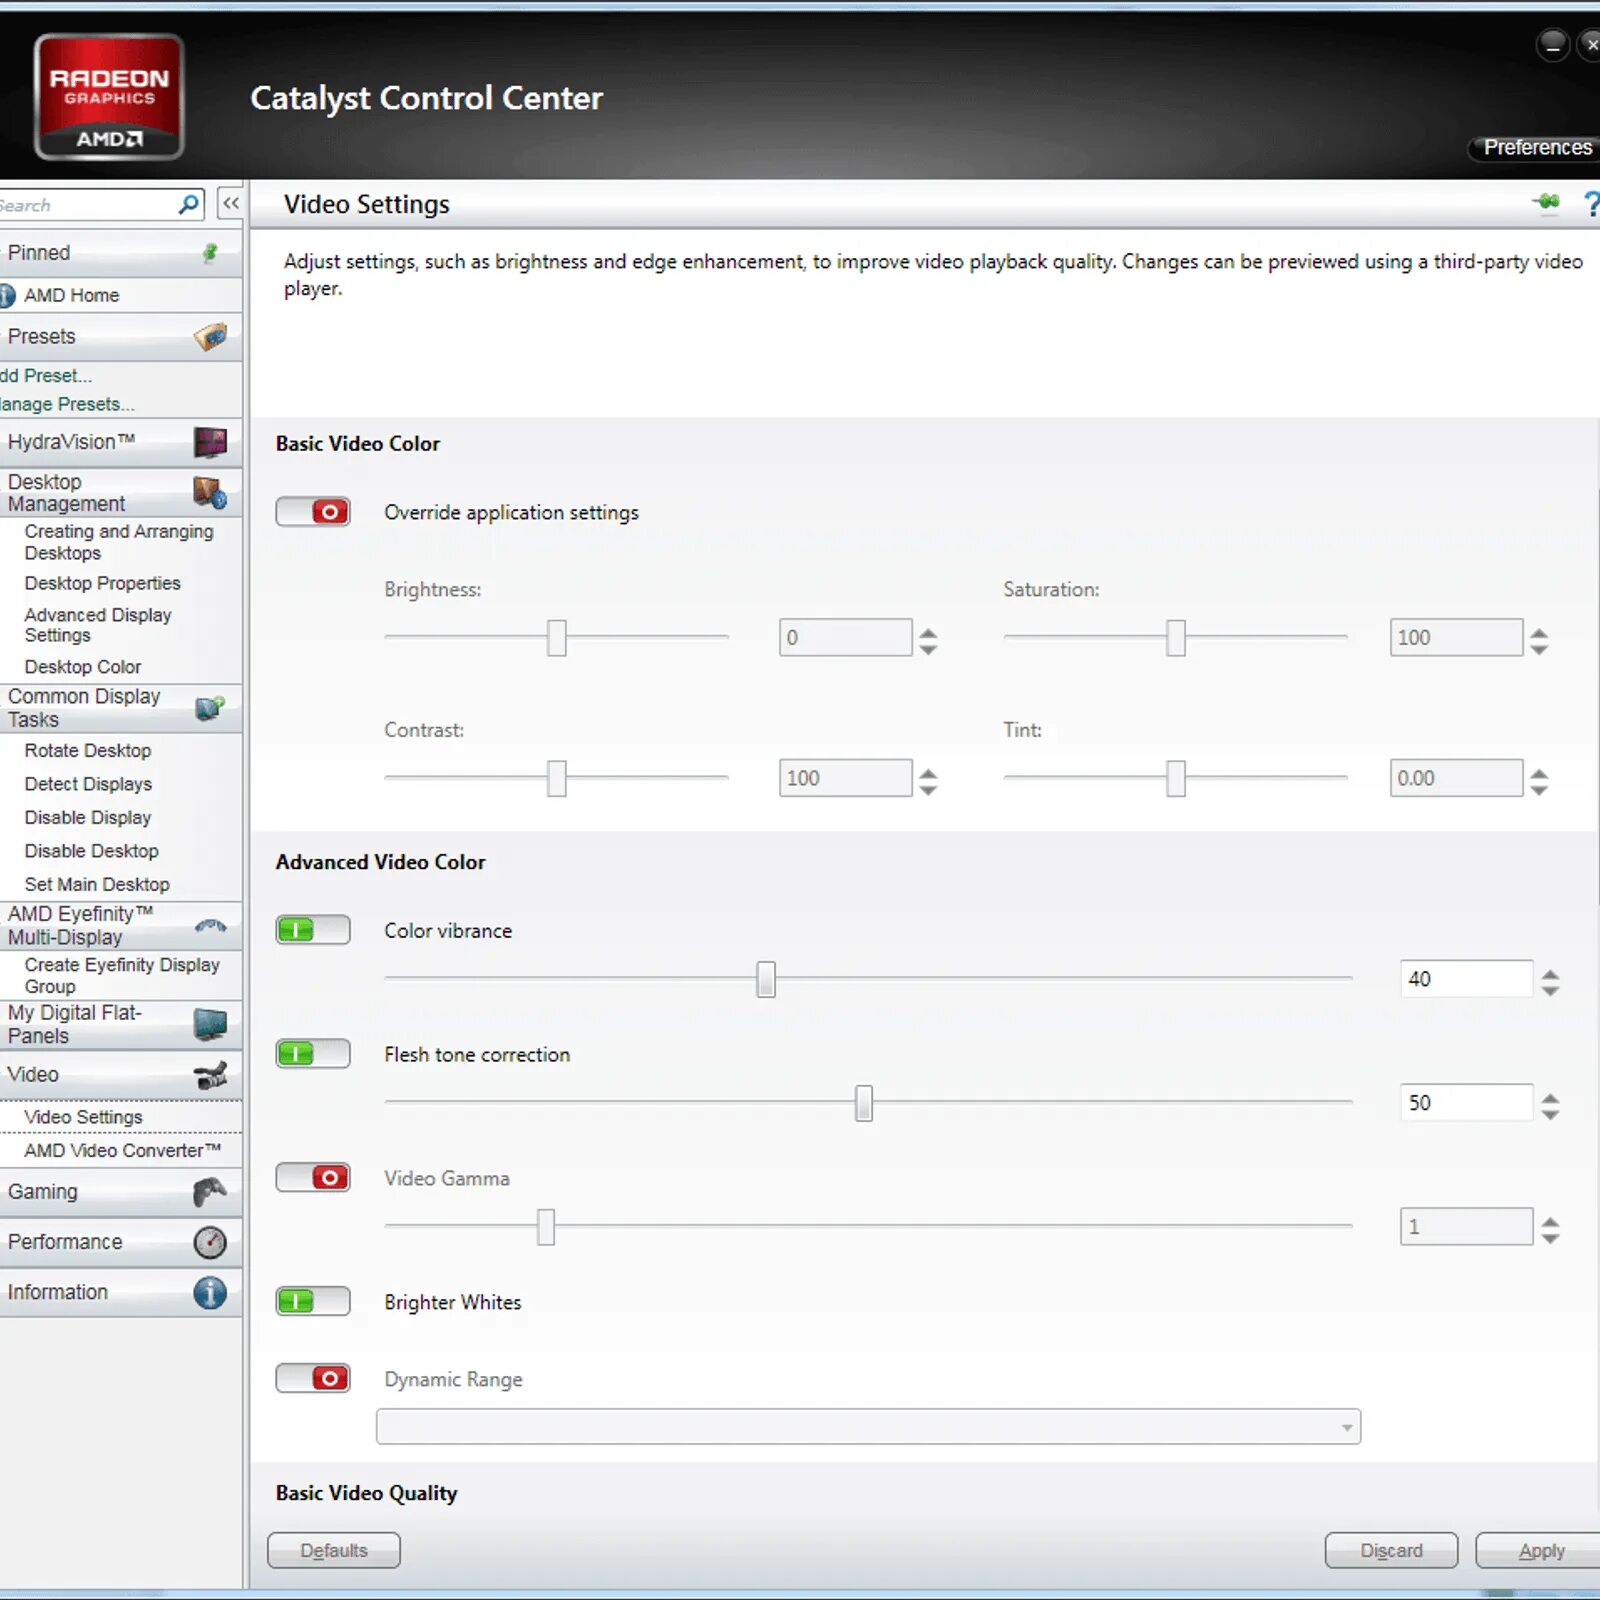Screen dimensions: 1600x1600
Task: Open Creating and Arranging Desktops
Action: tap(119, 542)
